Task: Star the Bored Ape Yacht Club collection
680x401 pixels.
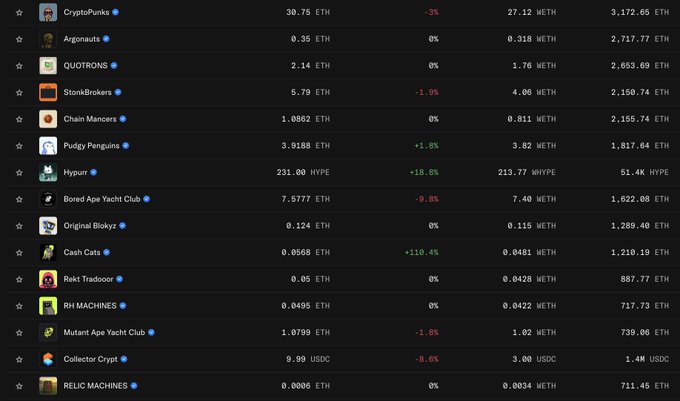Action: pyautogui.click(x=19, y=199)
